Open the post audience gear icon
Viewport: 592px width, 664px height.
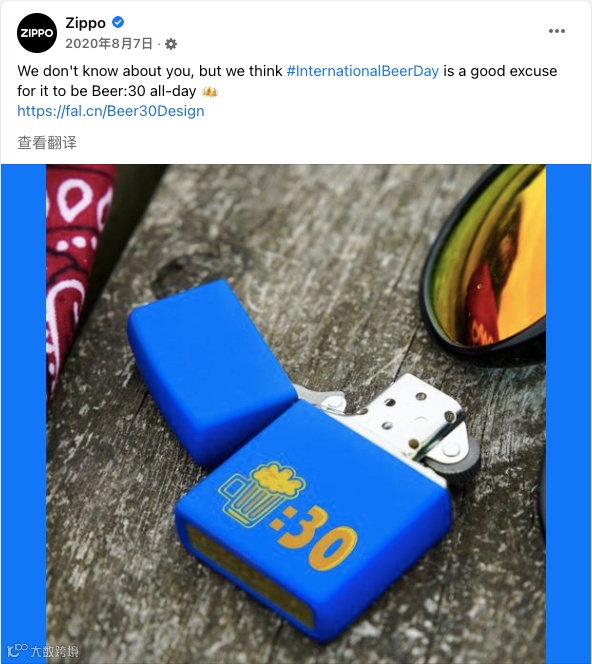pyautogui.click(x=171, y=44)
